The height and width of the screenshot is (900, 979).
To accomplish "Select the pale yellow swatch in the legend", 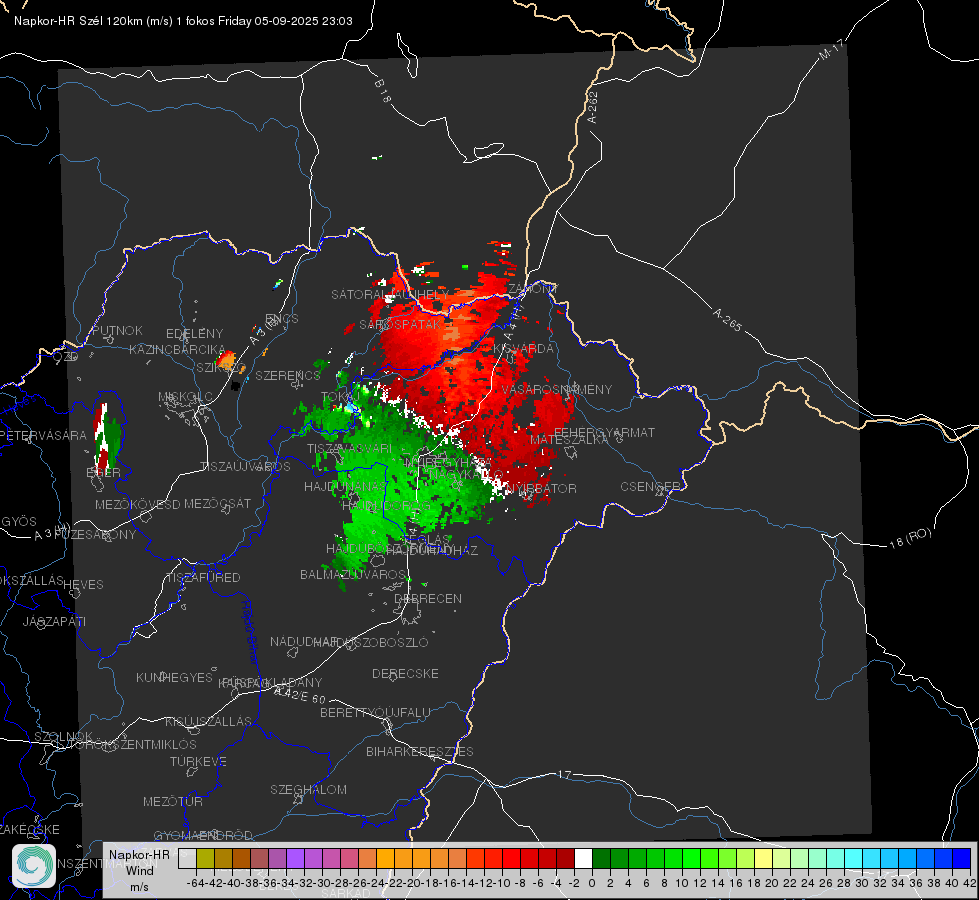I will 764,858.
